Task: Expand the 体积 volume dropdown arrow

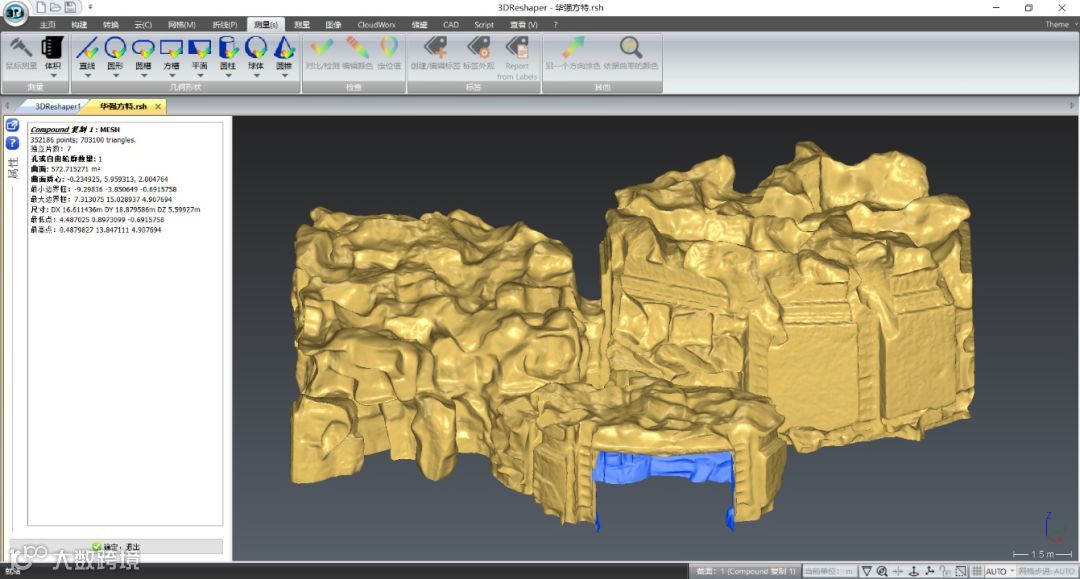Action: click(x=53, y=76)
